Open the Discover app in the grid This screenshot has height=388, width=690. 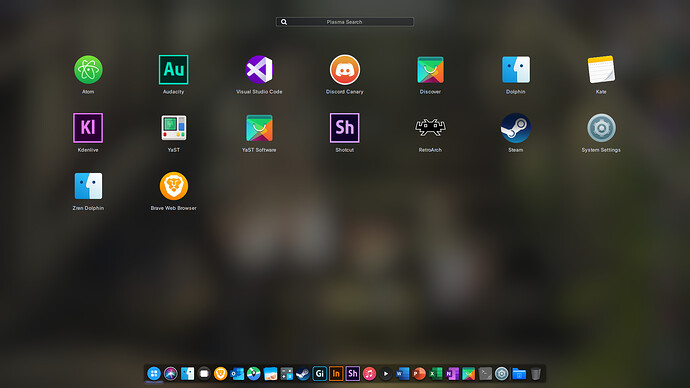[430, 70]
